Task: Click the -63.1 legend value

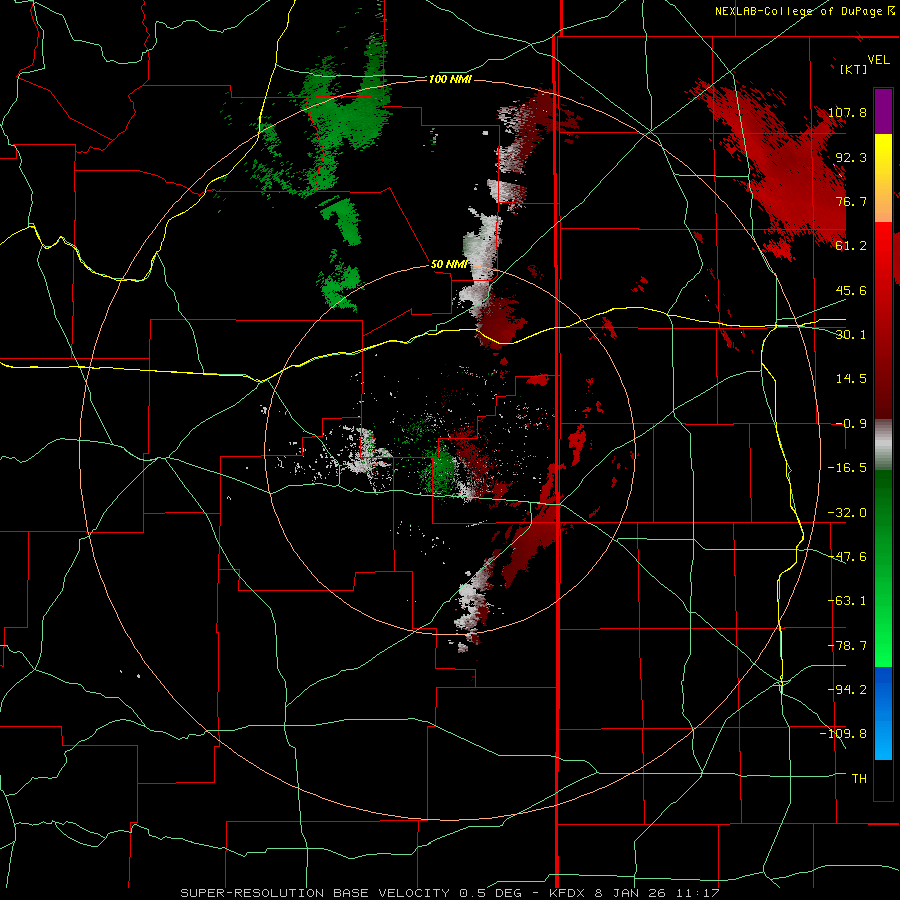Action: coord(847,601)
